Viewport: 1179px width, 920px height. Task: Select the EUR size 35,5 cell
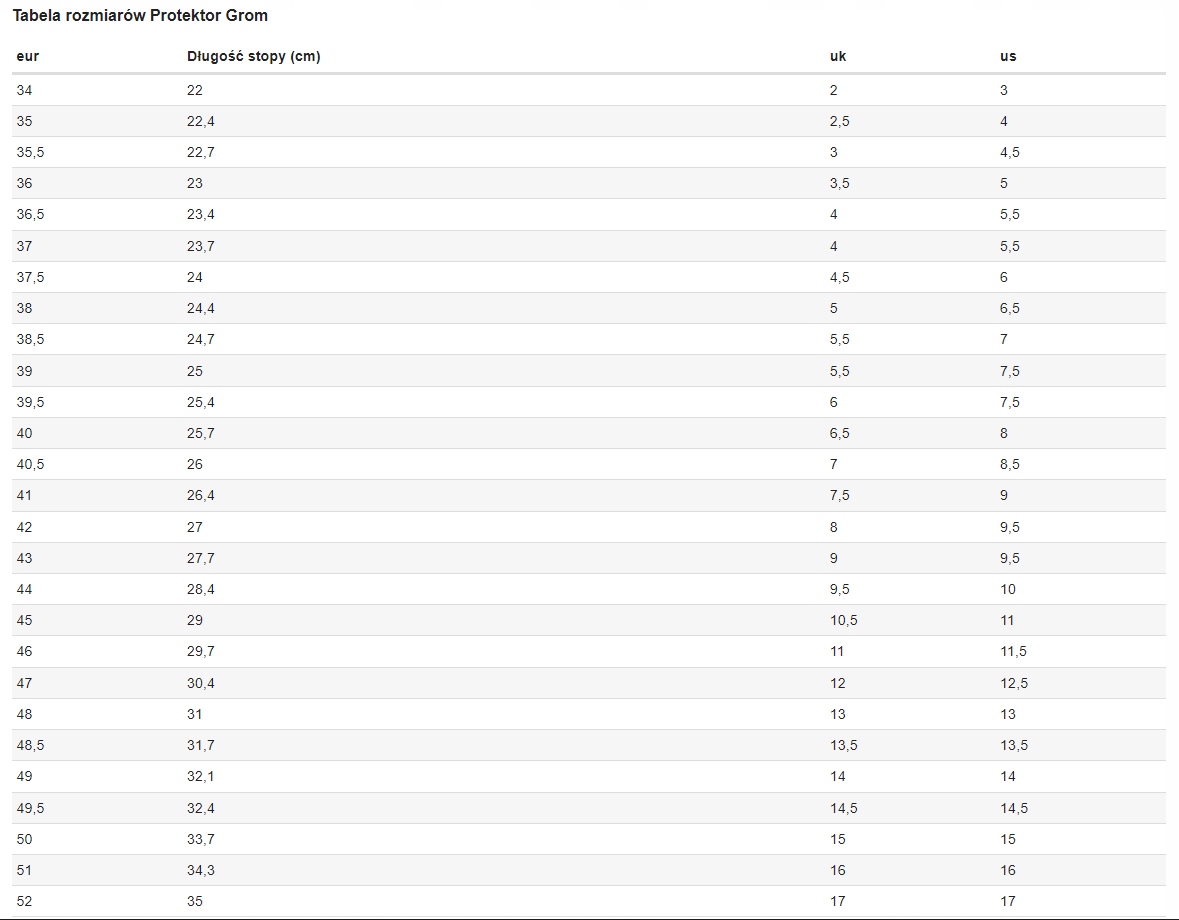click(30, 152)
